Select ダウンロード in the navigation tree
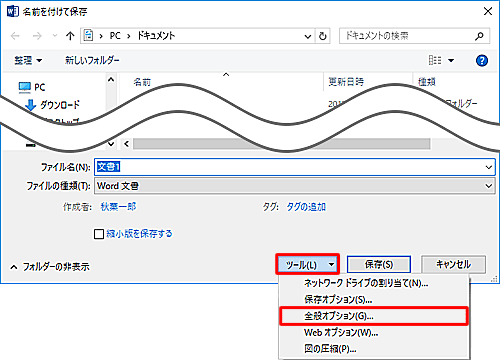The height and width of the screenshot is (360, 500). pos(60,105)
